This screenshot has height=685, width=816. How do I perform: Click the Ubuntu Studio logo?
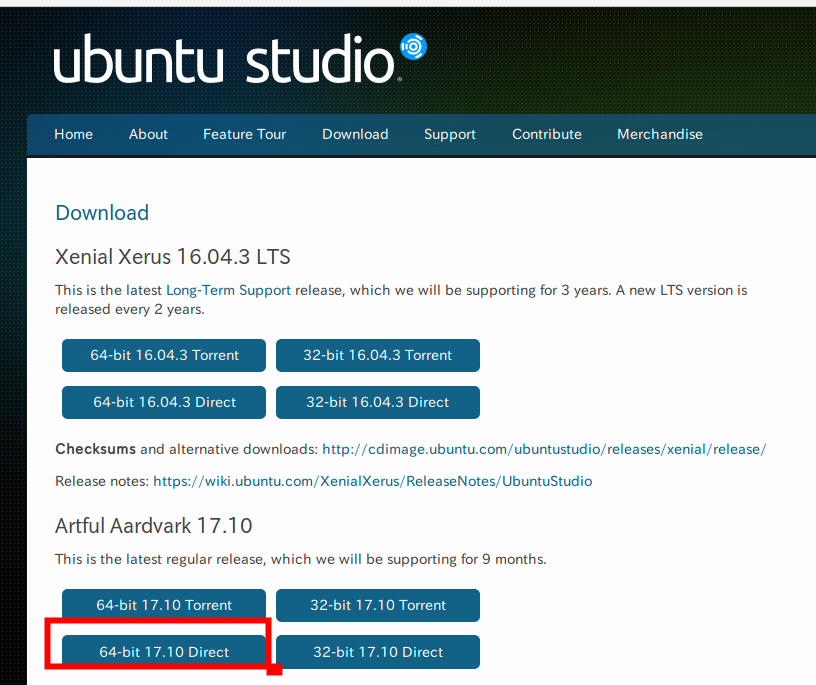pyautogui.click(x=240, y=58)
